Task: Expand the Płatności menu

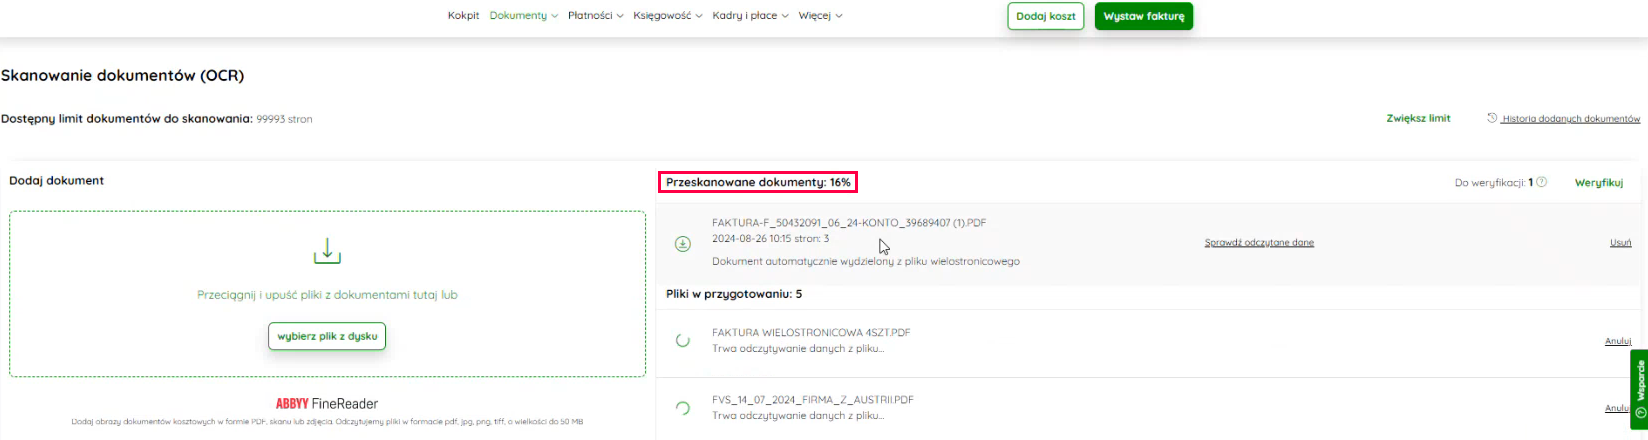Action: 595,16
